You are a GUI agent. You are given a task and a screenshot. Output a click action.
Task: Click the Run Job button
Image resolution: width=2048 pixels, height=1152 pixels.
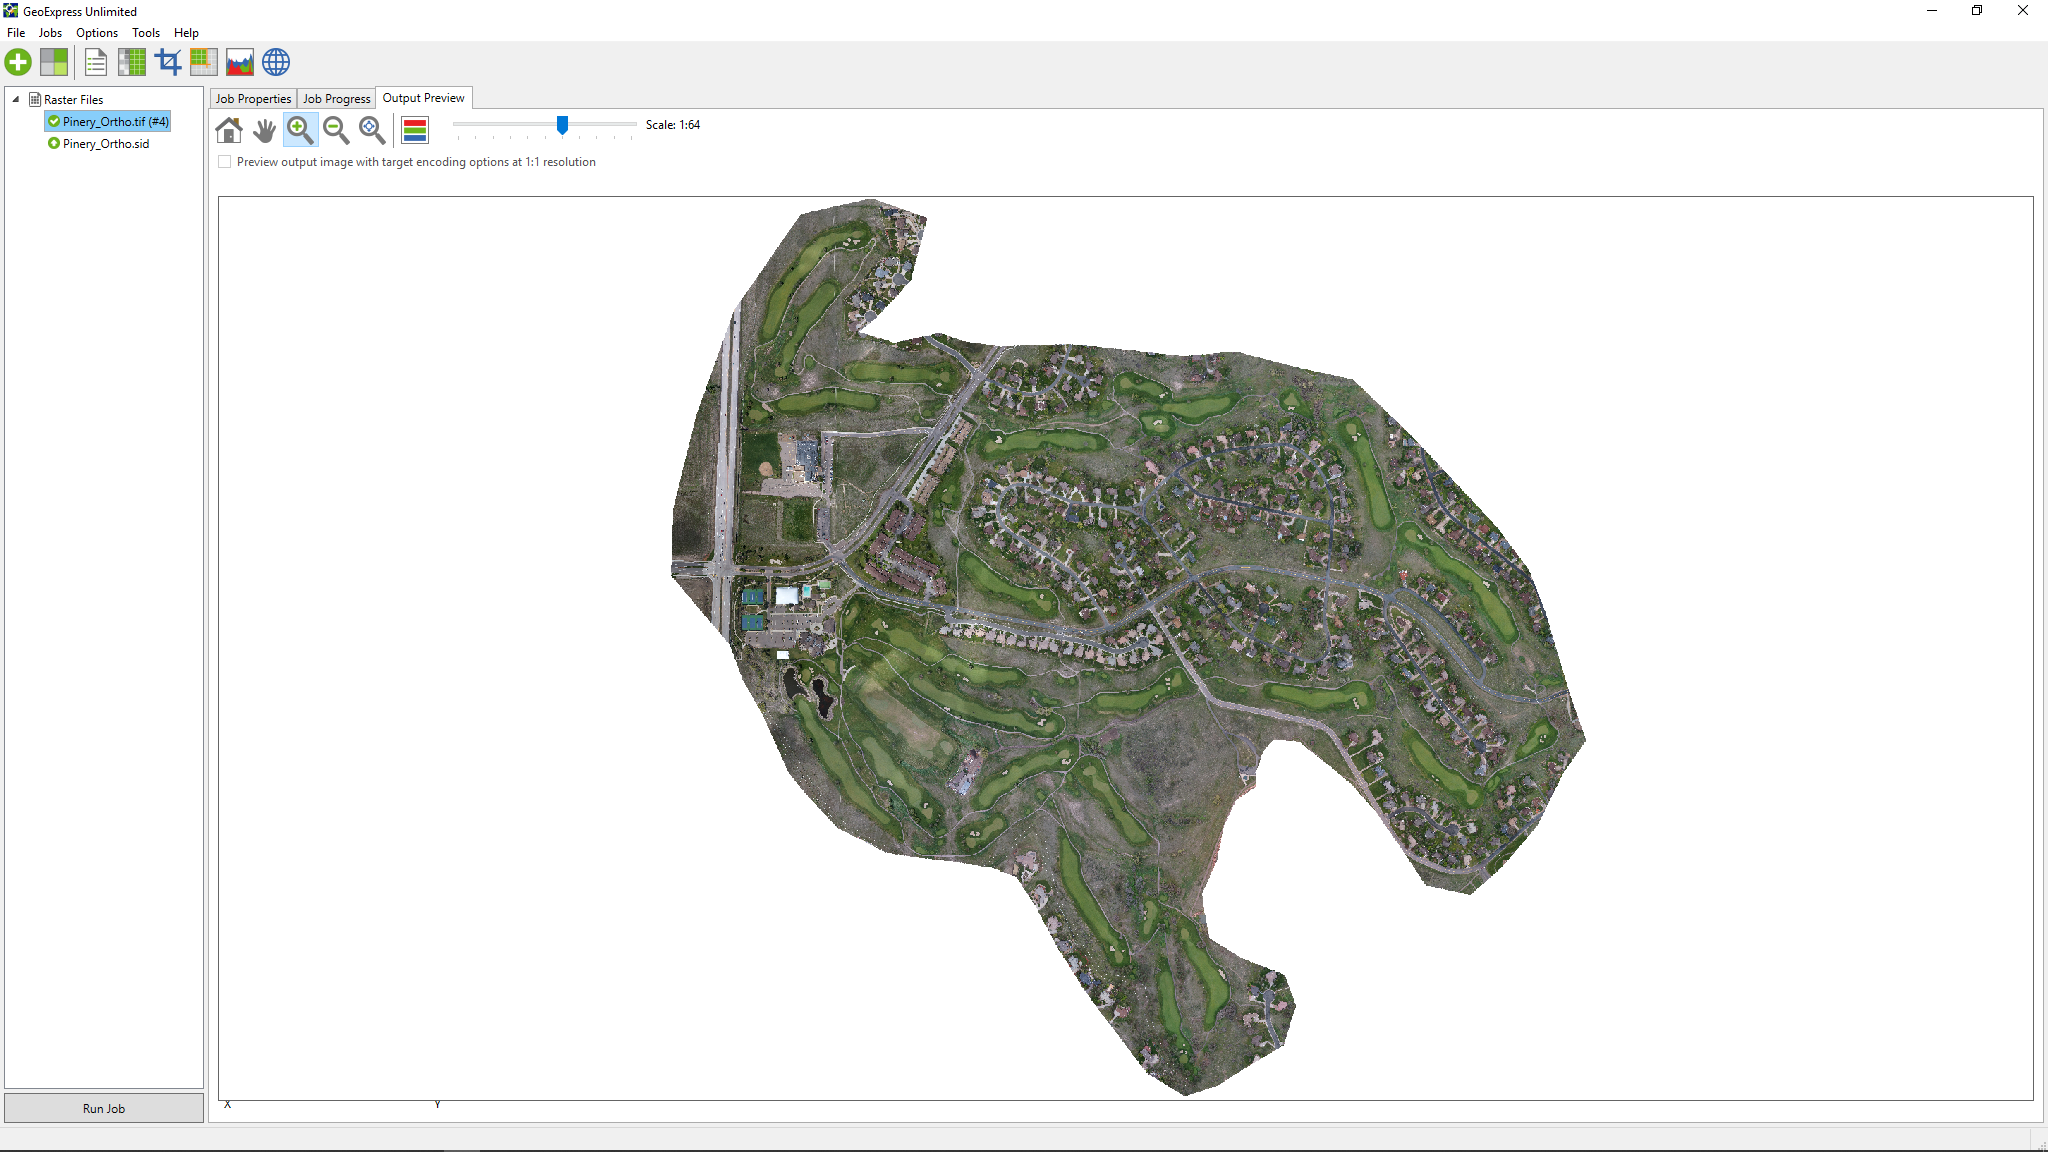104,1108
